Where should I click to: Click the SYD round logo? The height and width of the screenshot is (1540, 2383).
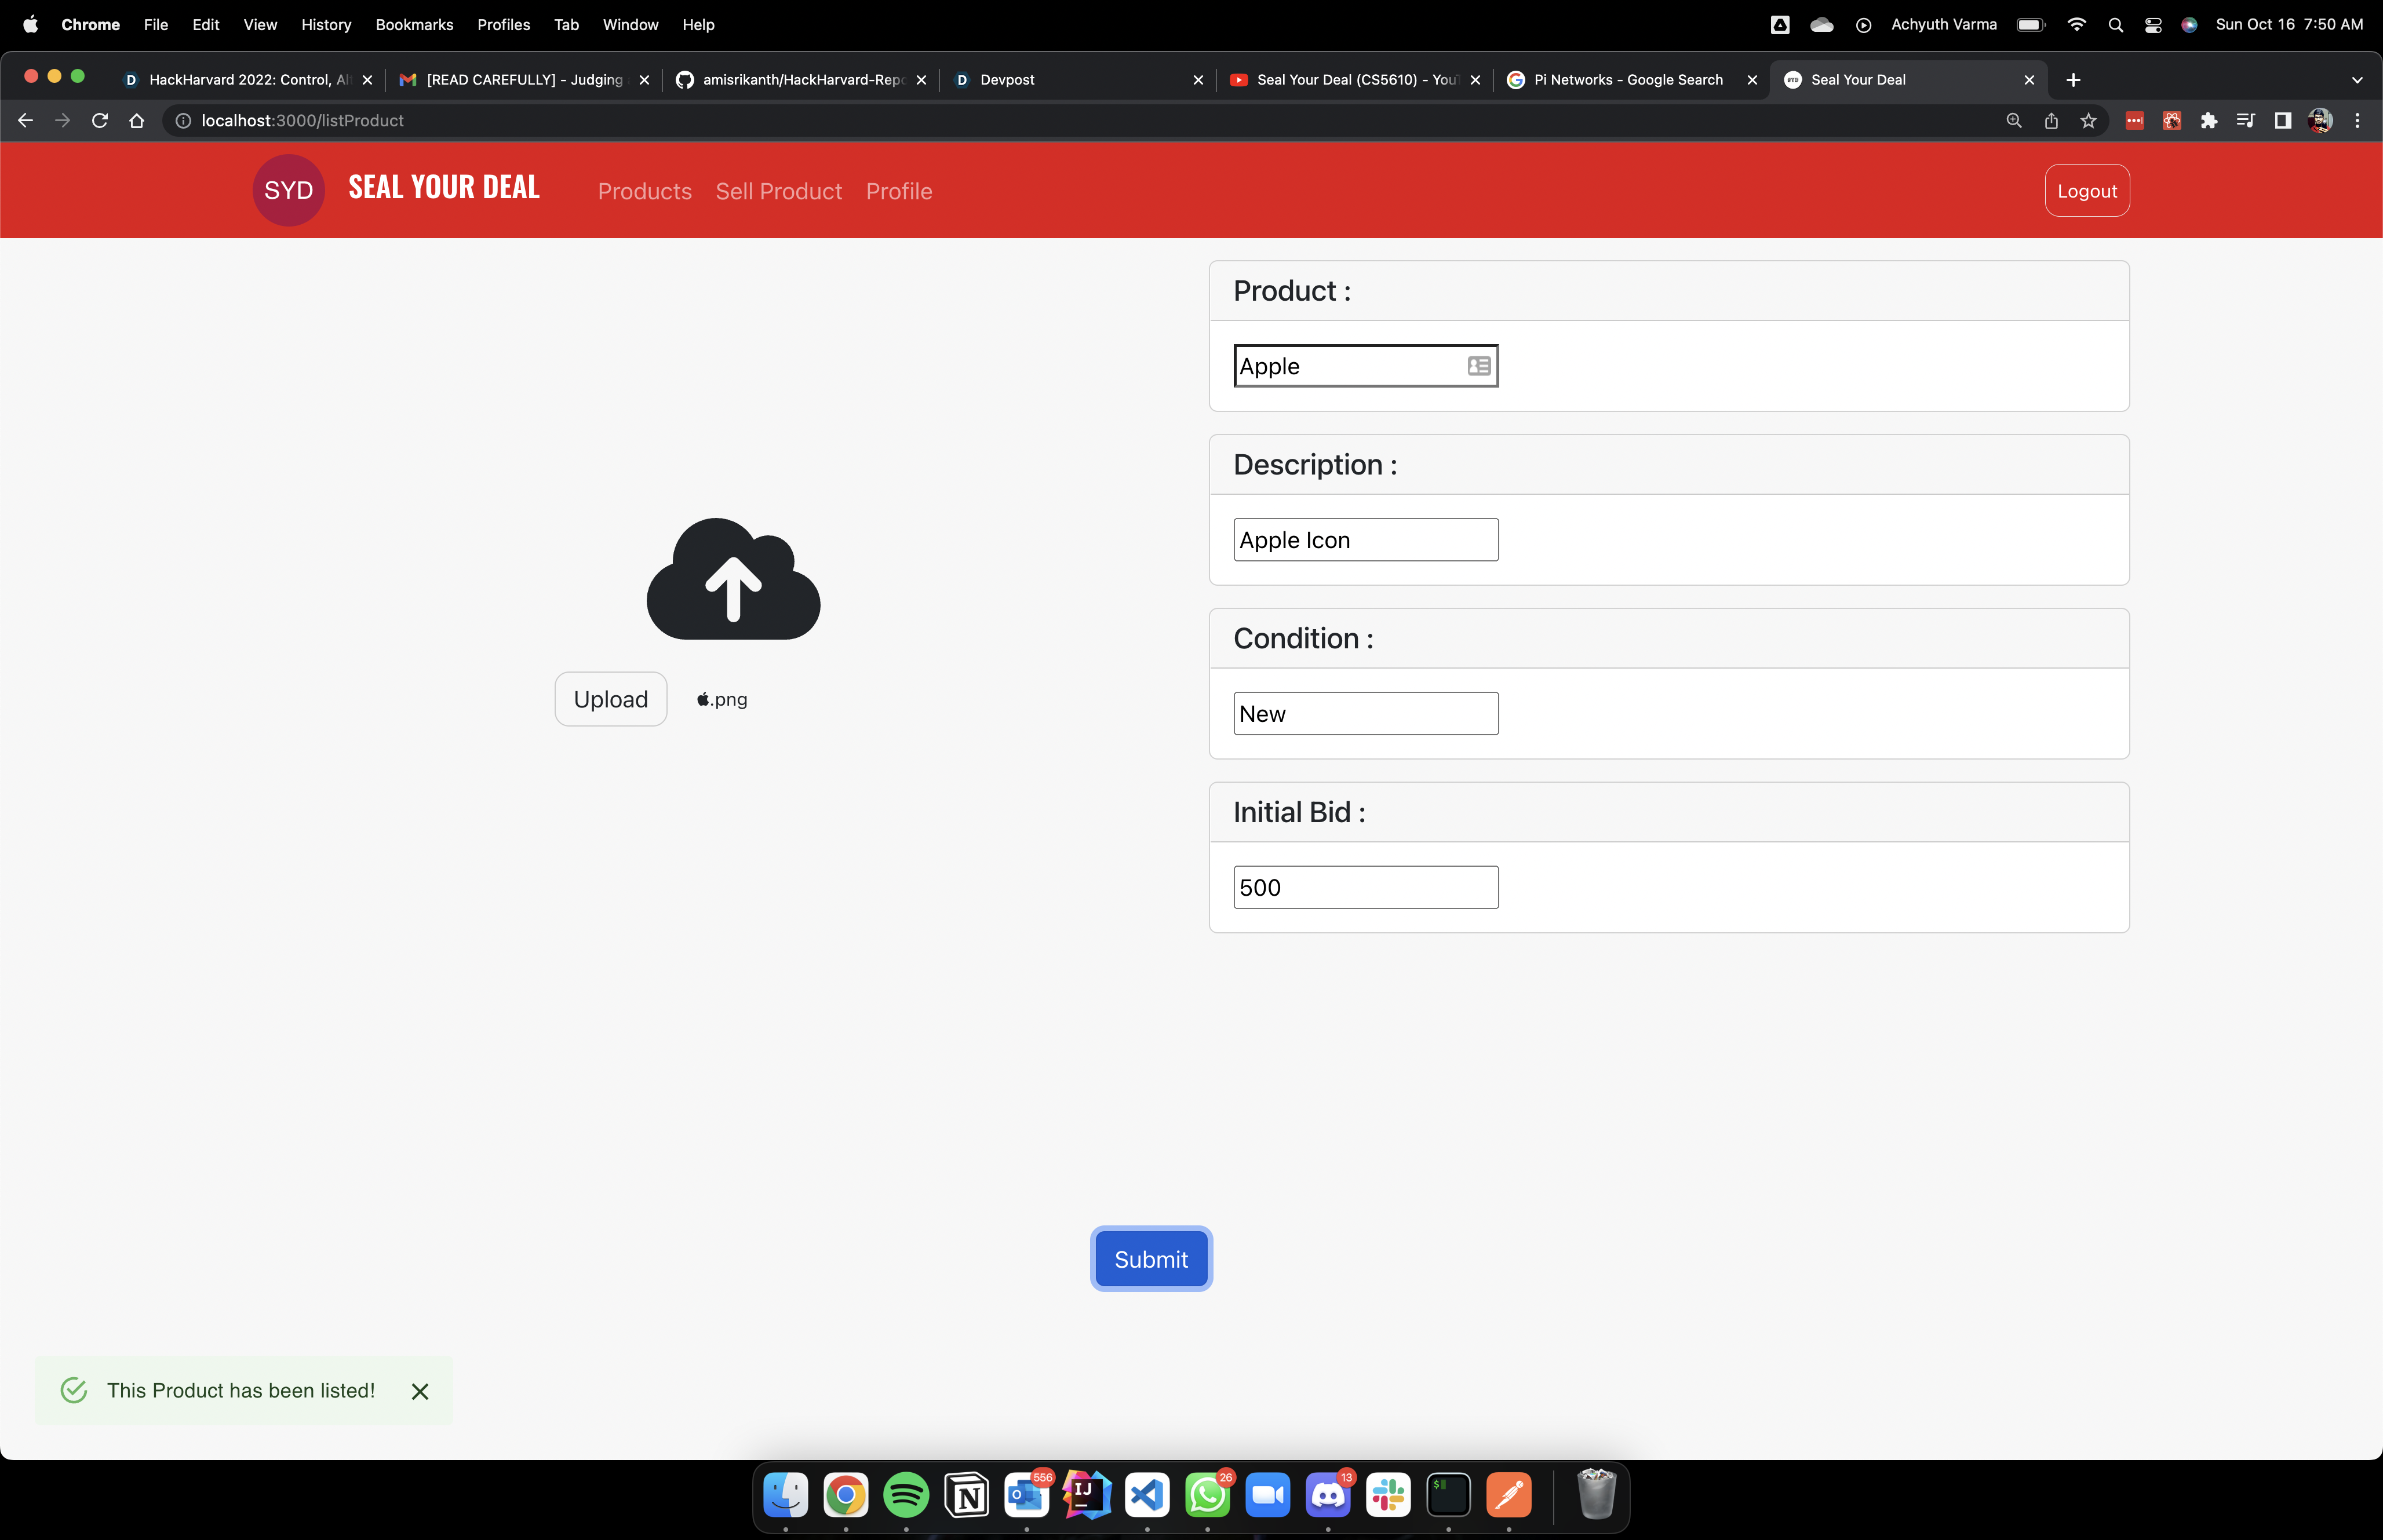tap(288, 190)
